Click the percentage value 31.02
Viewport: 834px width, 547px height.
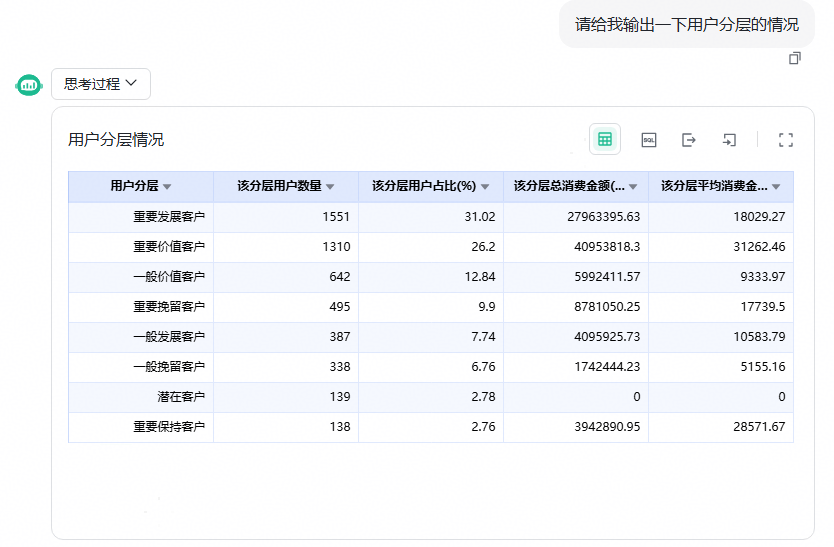pos(480,217)
